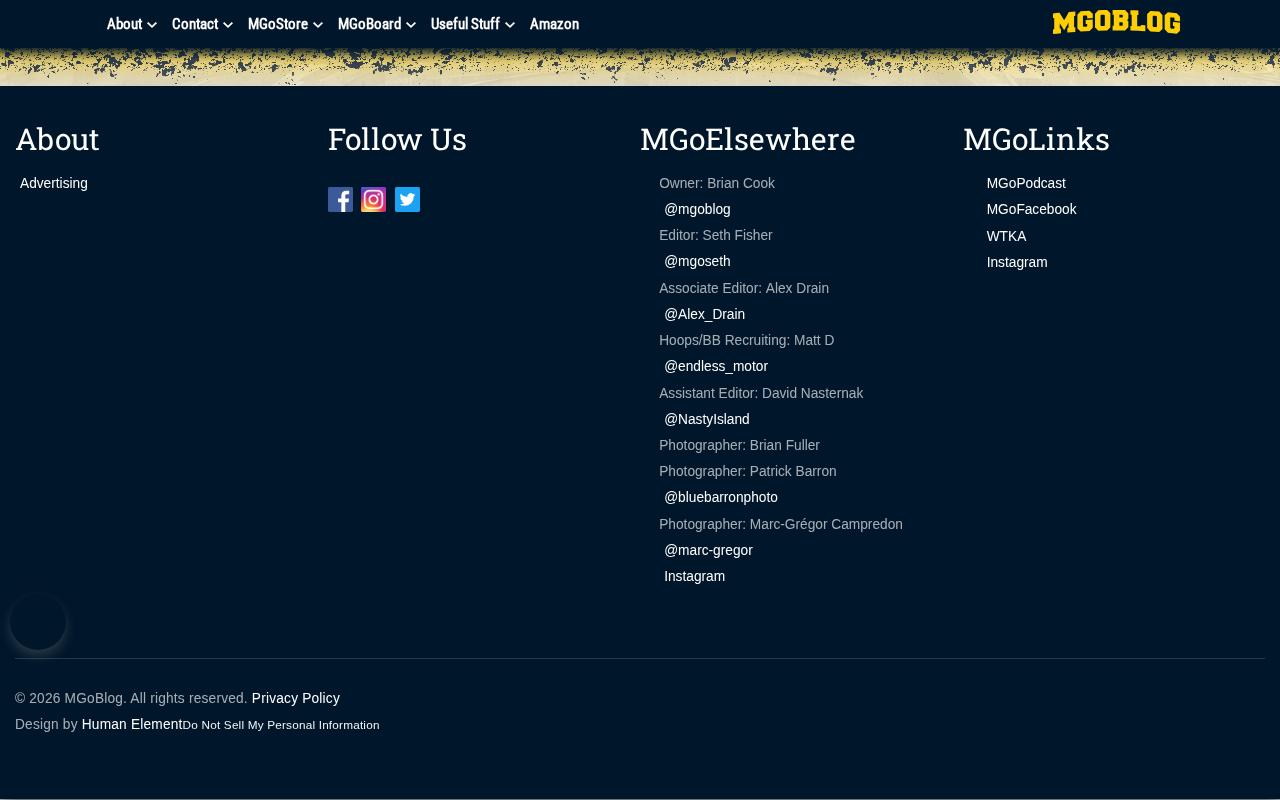
Task: Open the MGoPodcast link
Action: tap(1026, 183)
